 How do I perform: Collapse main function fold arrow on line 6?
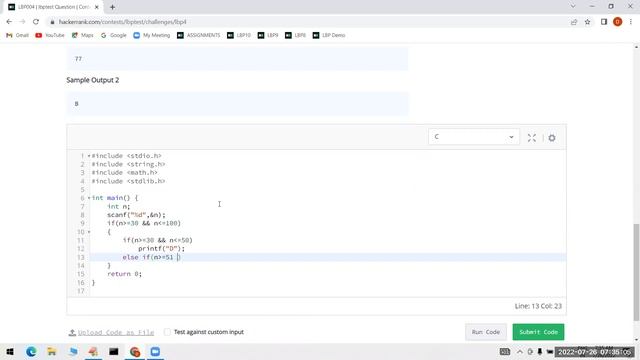89,198
